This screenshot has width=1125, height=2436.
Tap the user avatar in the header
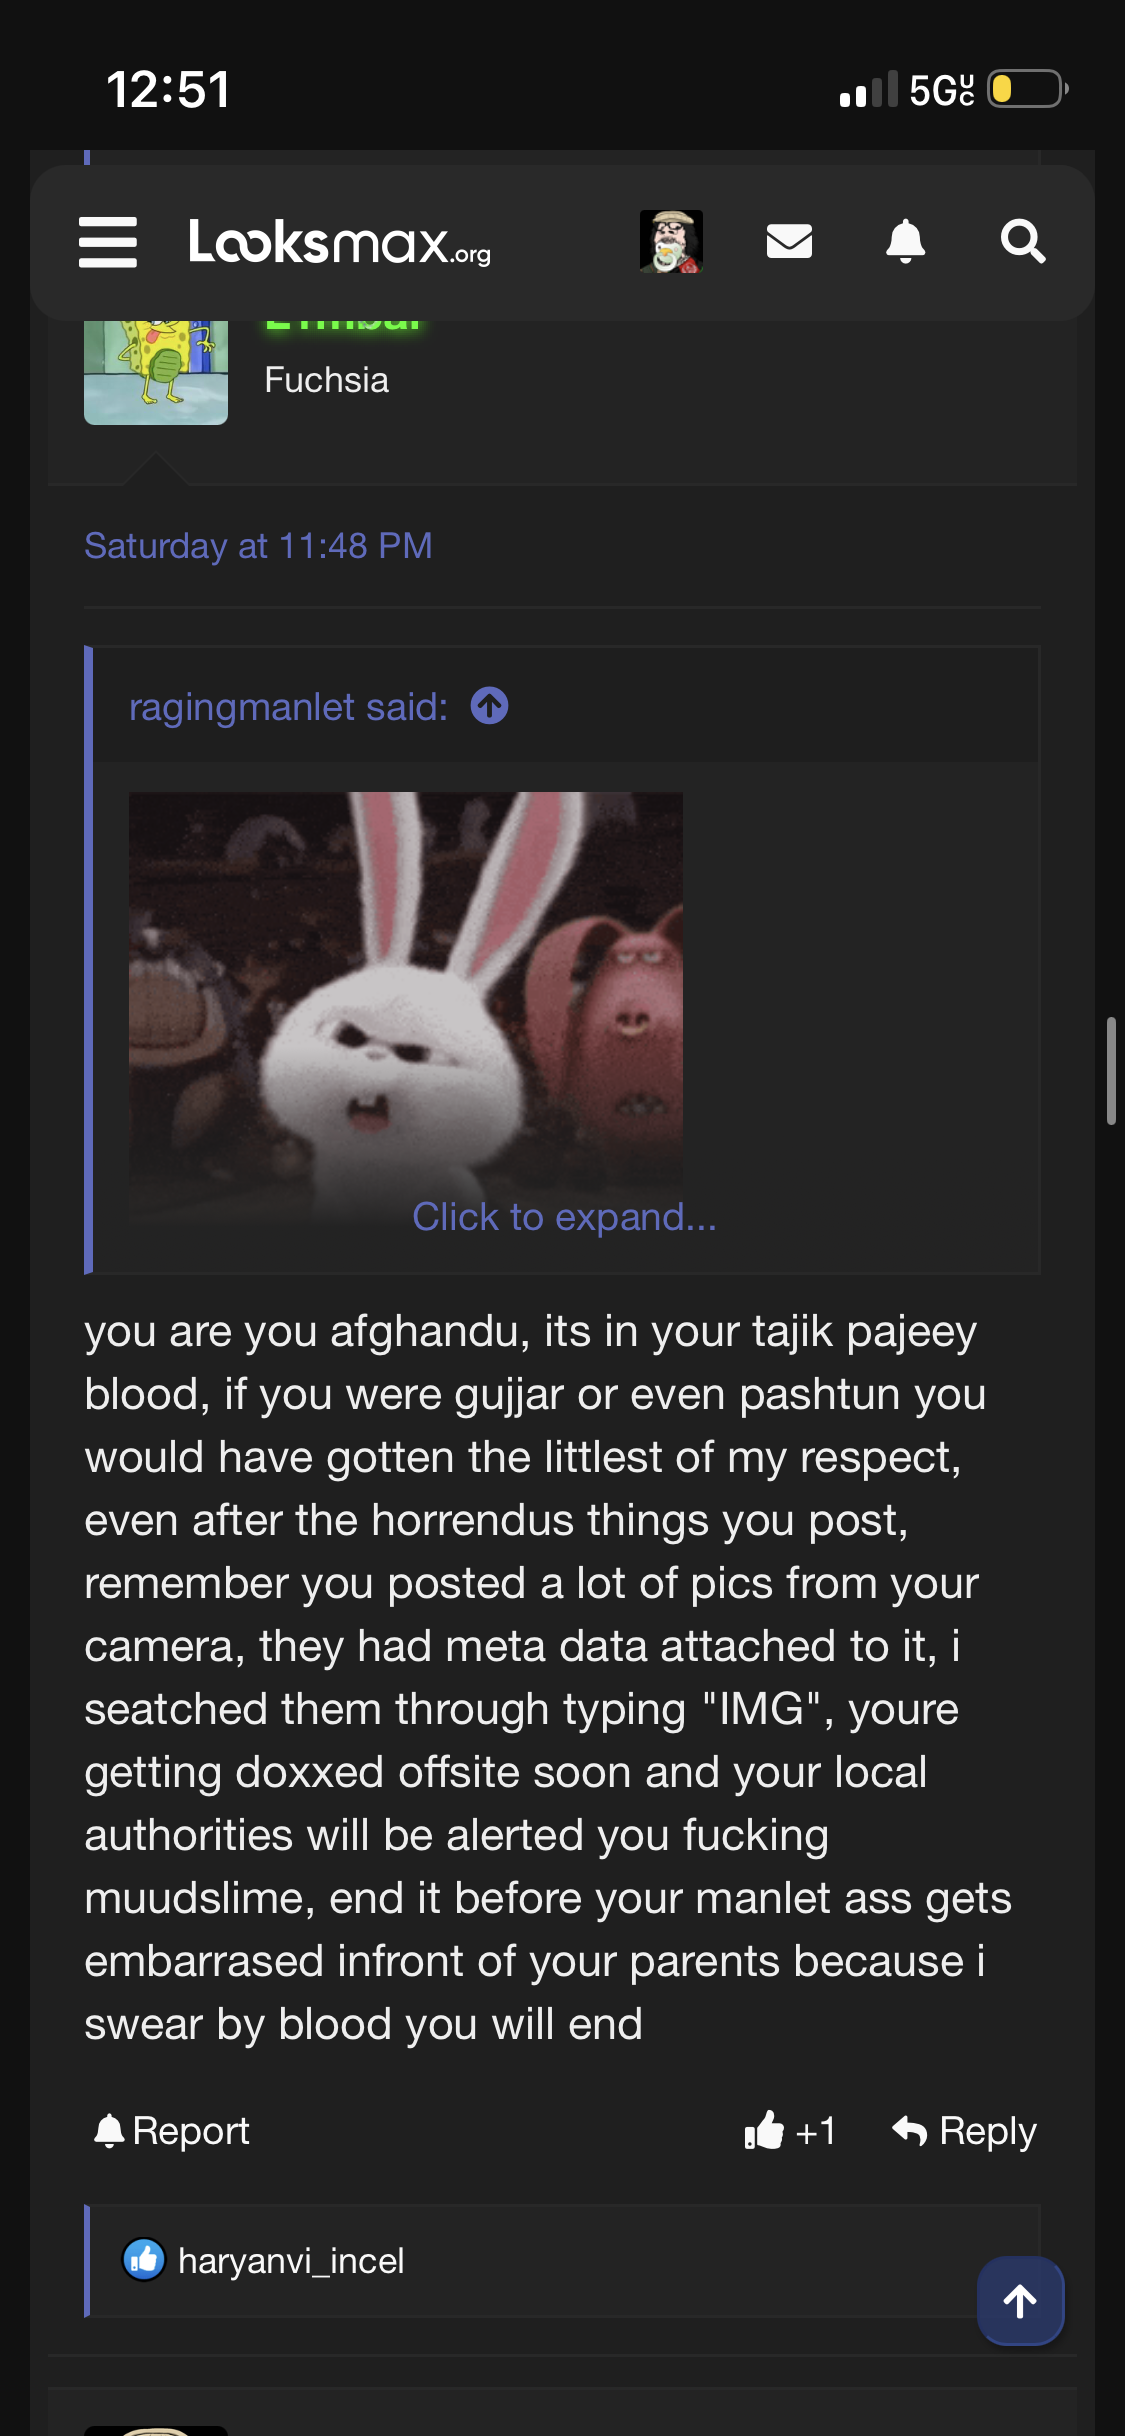pos(671,241)
